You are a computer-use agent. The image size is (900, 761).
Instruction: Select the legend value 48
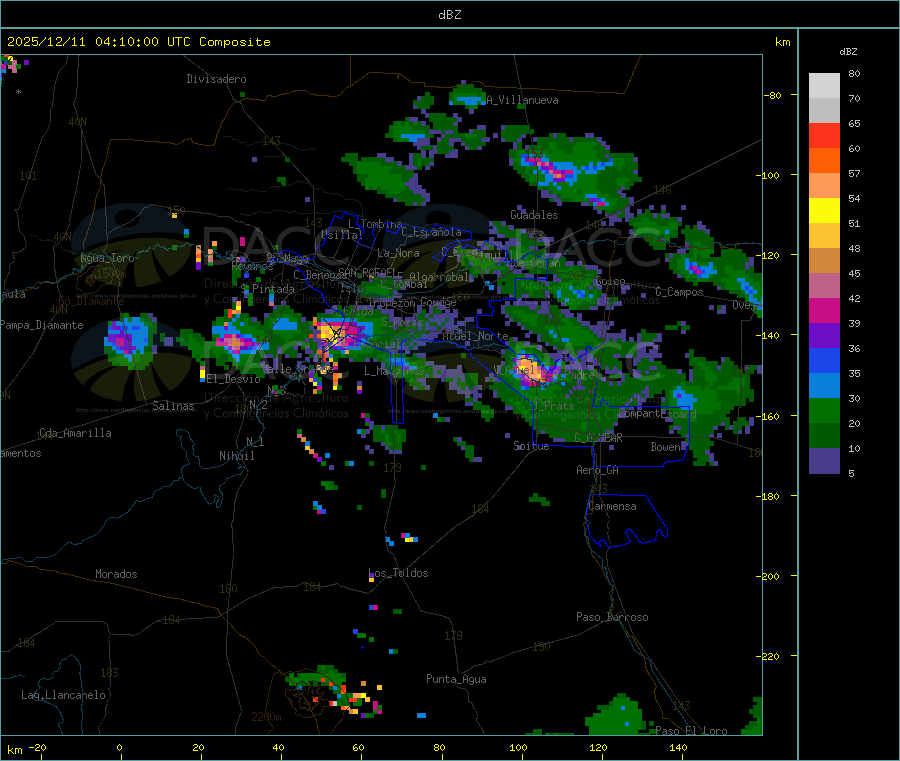point(854,249)
